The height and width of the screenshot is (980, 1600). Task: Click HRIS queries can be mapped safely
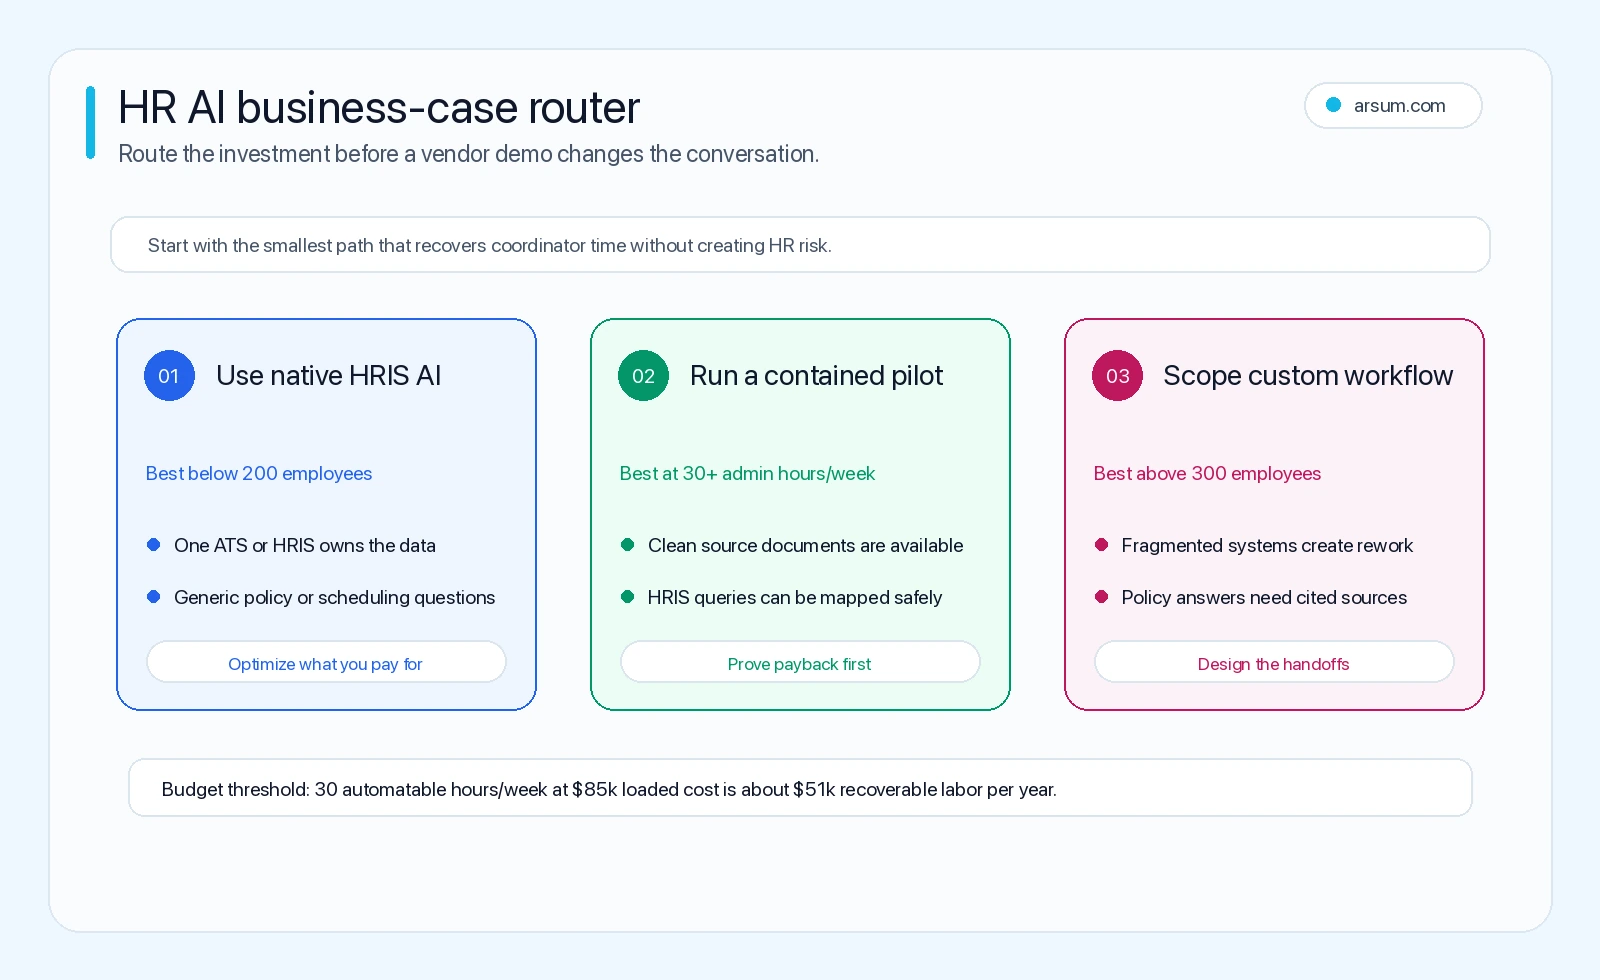(795, 597)
